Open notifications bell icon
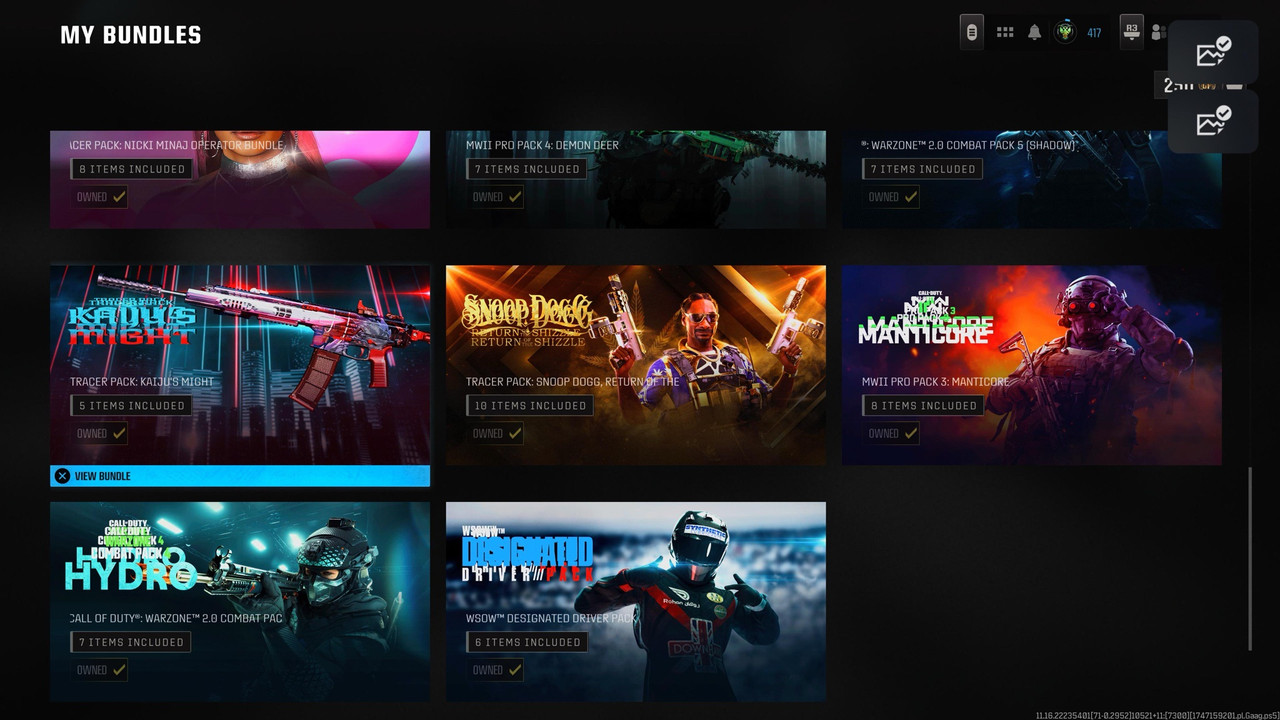Image resolution: width=1280 pixels, height=720 pixels. tap(1035, 33)
